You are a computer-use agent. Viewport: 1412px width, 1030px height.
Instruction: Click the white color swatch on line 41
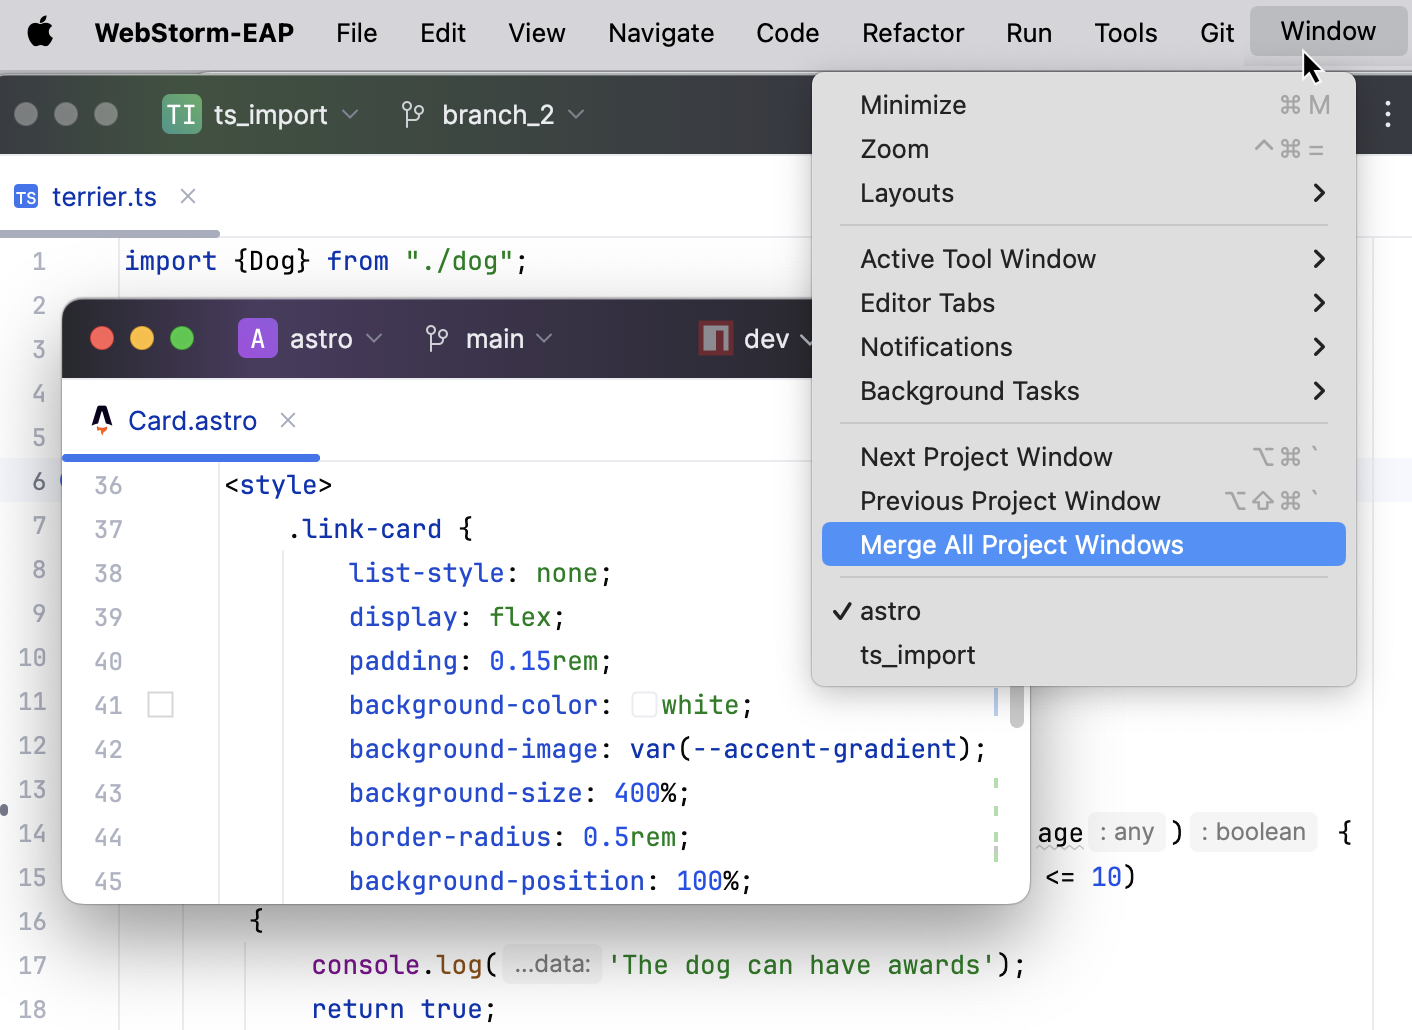pos(644,704)
